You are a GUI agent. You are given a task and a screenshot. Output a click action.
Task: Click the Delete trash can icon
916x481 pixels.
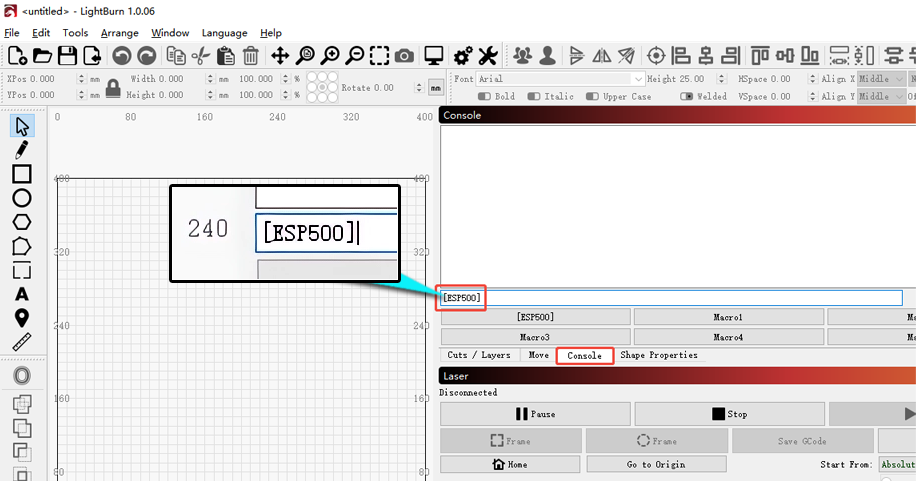(251, 56)
